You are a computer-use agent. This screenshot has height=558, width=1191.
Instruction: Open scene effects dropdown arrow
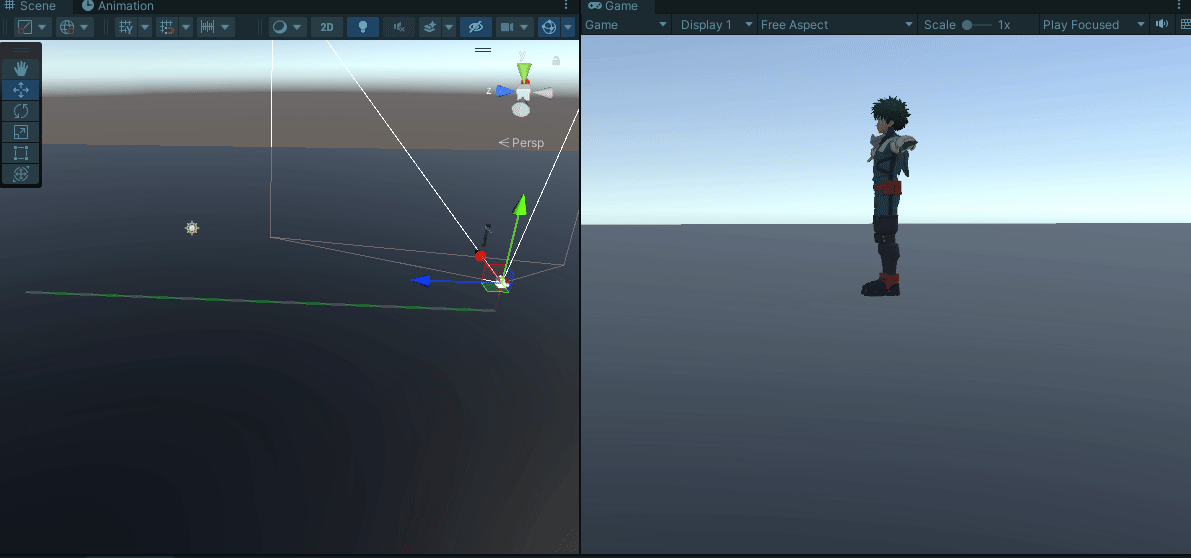pos(449,27)
